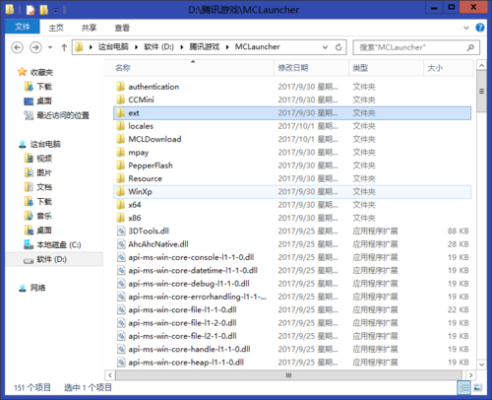The image size is (492, 400).
Task: Select api-ms-win-core-debug-l1-1-0.dll file name
Action: click(x=189, y=284)
